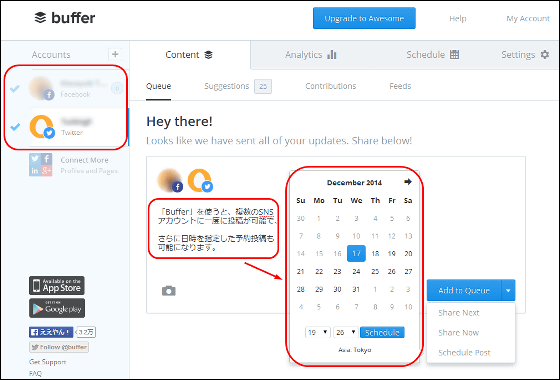Click the gear icon on Settings tab
Screen dimensions: 560x380
[545, 54]
